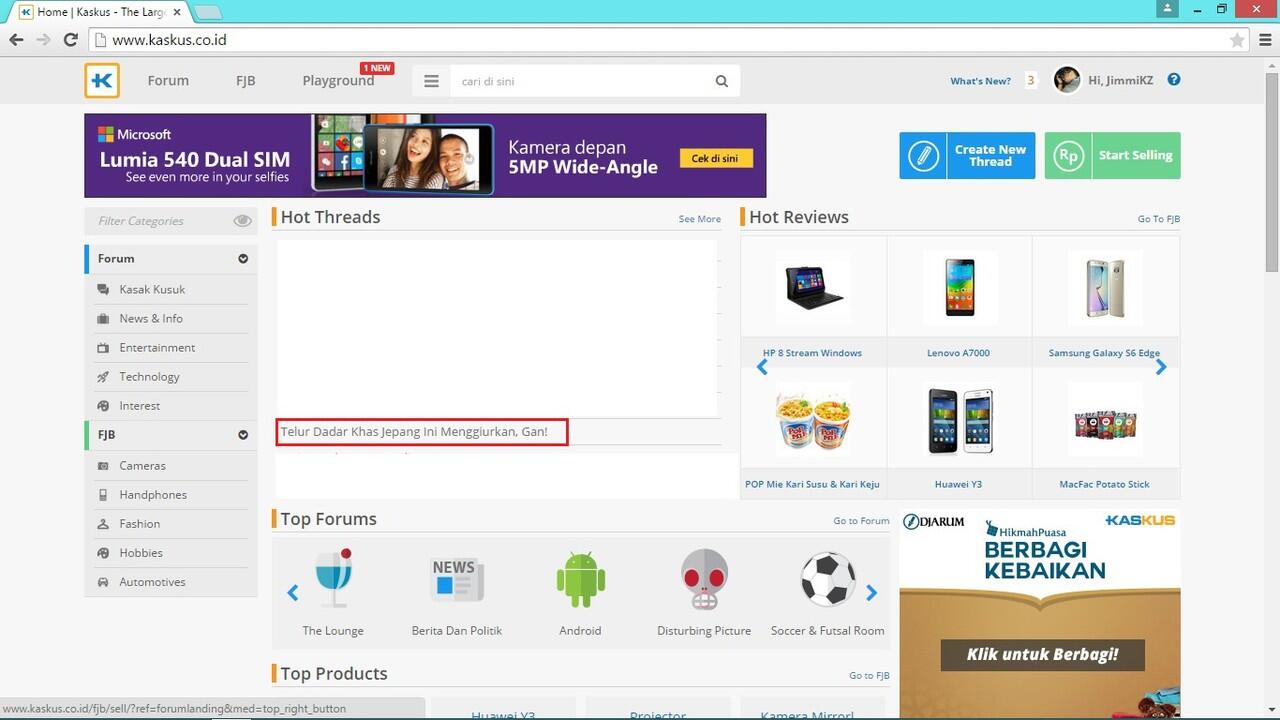Show previous Top Forums with left arrow
1280x720 pixels.
click(x=293, y=593)
